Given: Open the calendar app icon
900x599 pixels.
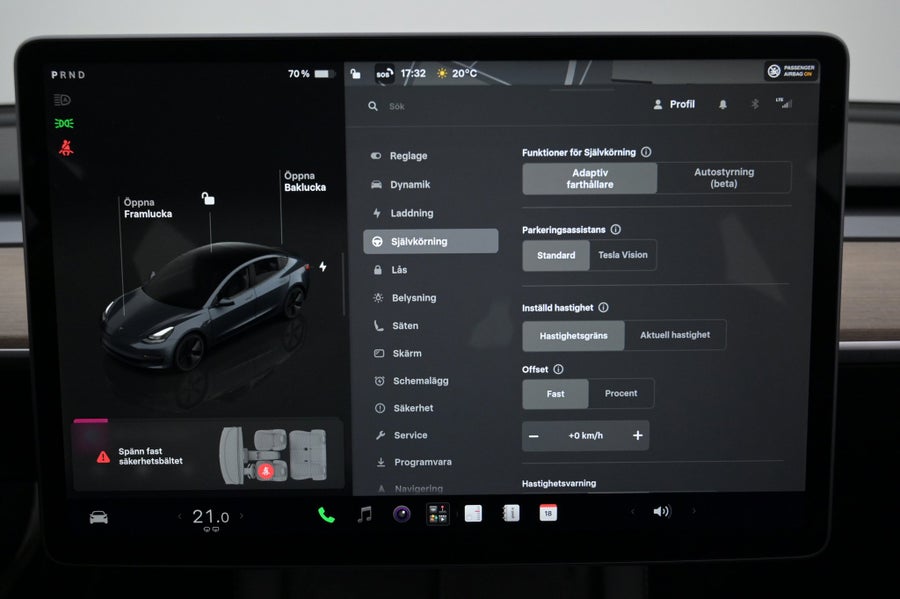Looking at the screenshot, I should pyautogui.click(x=548, y=512).
